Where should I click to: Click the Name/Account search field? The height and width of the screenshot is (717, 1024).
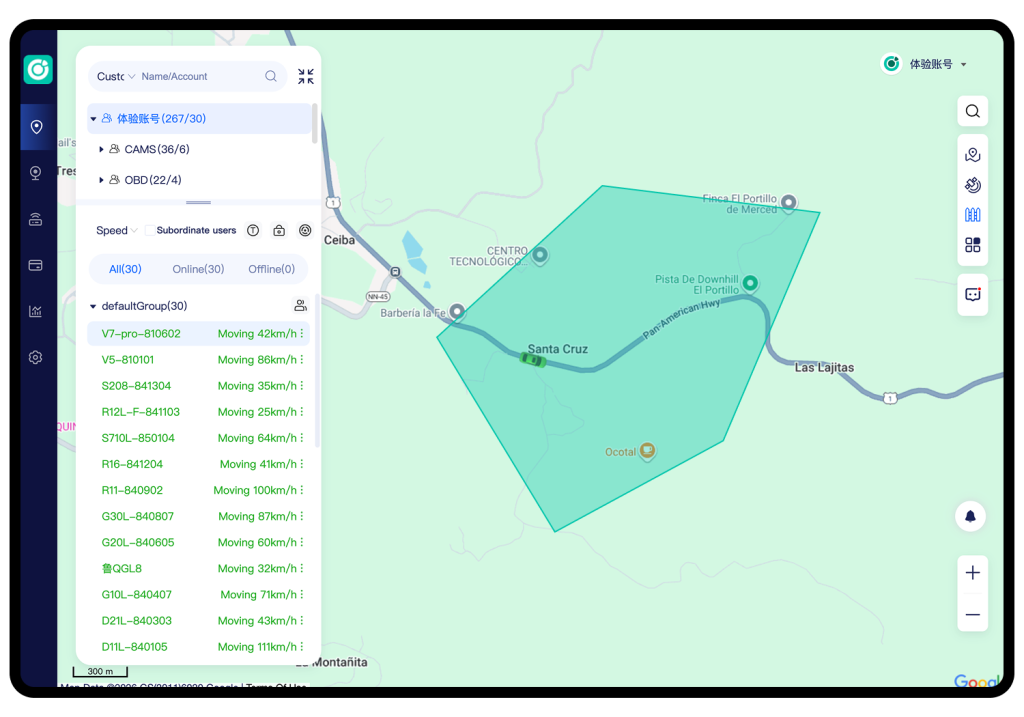pyautogui.click(x=198, y=76)
